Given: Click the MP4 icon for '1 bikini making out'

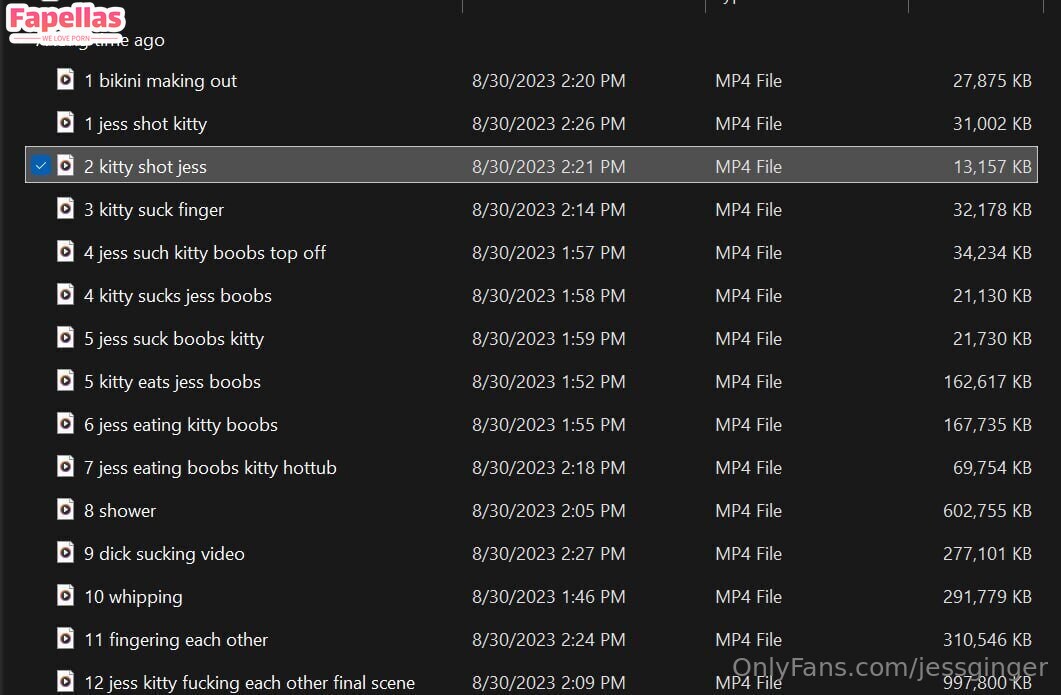Looking at the screenshot, I should point(65,80).
